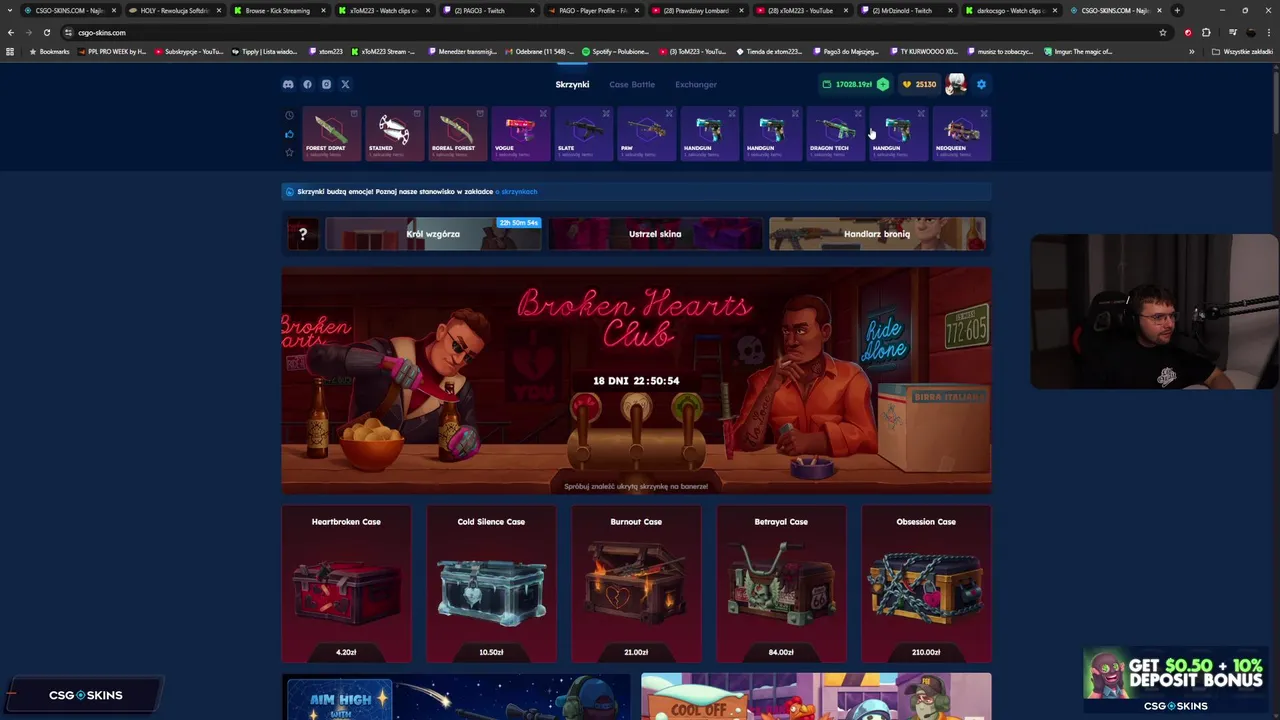The height and width of the screenshot is (720, 1280).
Task: Open the Stained drop card
Action: [x=394, y=134]
